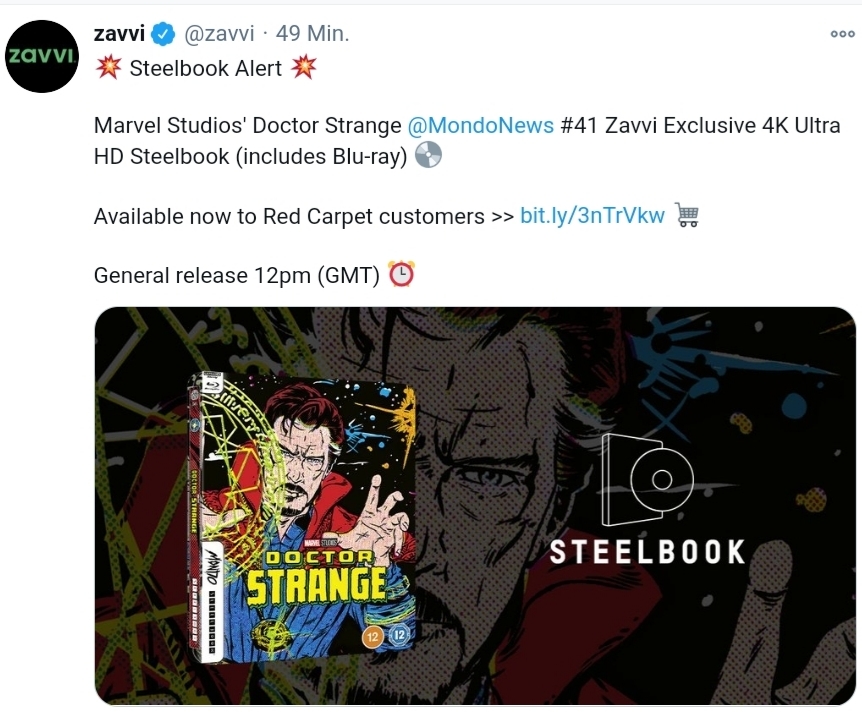The width and height of the screenshot is (862, 712).
Task: Open the tweet's three-dot more menu
Action: coord(842,33)
